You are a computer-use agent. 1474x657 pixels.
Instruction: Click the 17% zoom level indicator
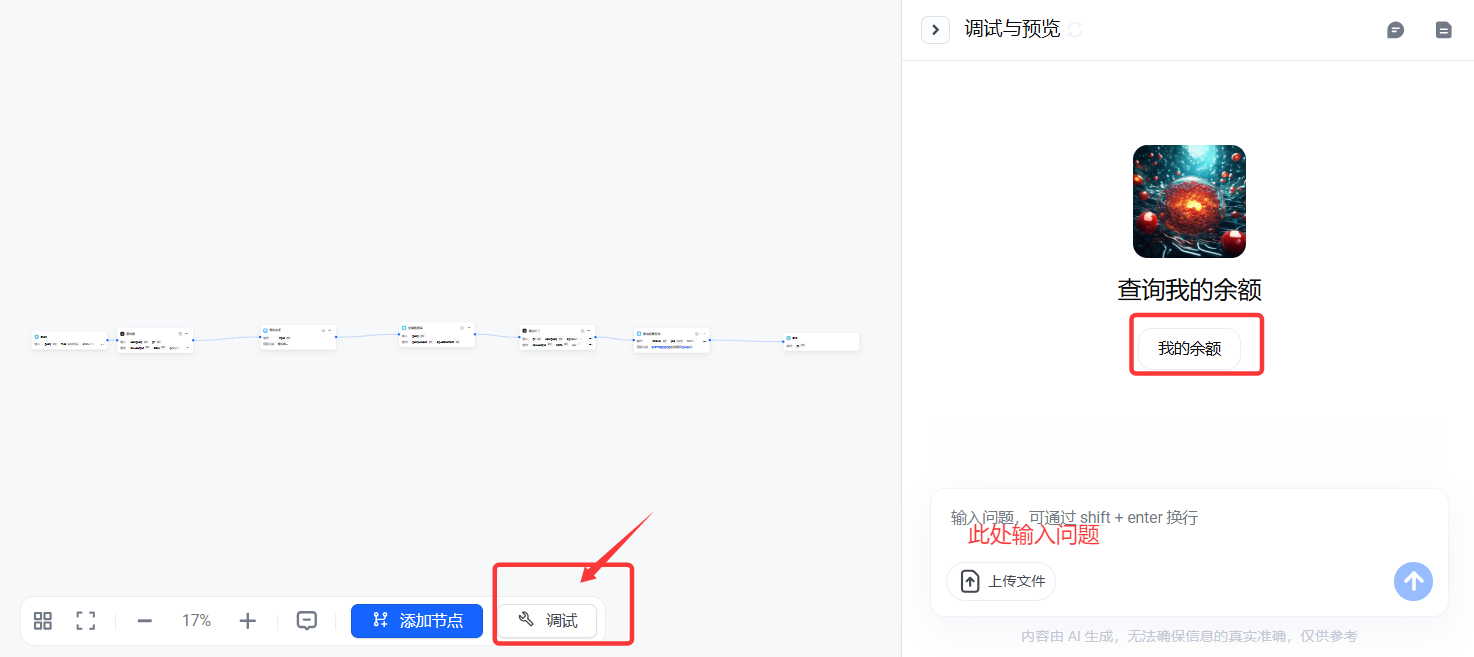coord(196,621)
